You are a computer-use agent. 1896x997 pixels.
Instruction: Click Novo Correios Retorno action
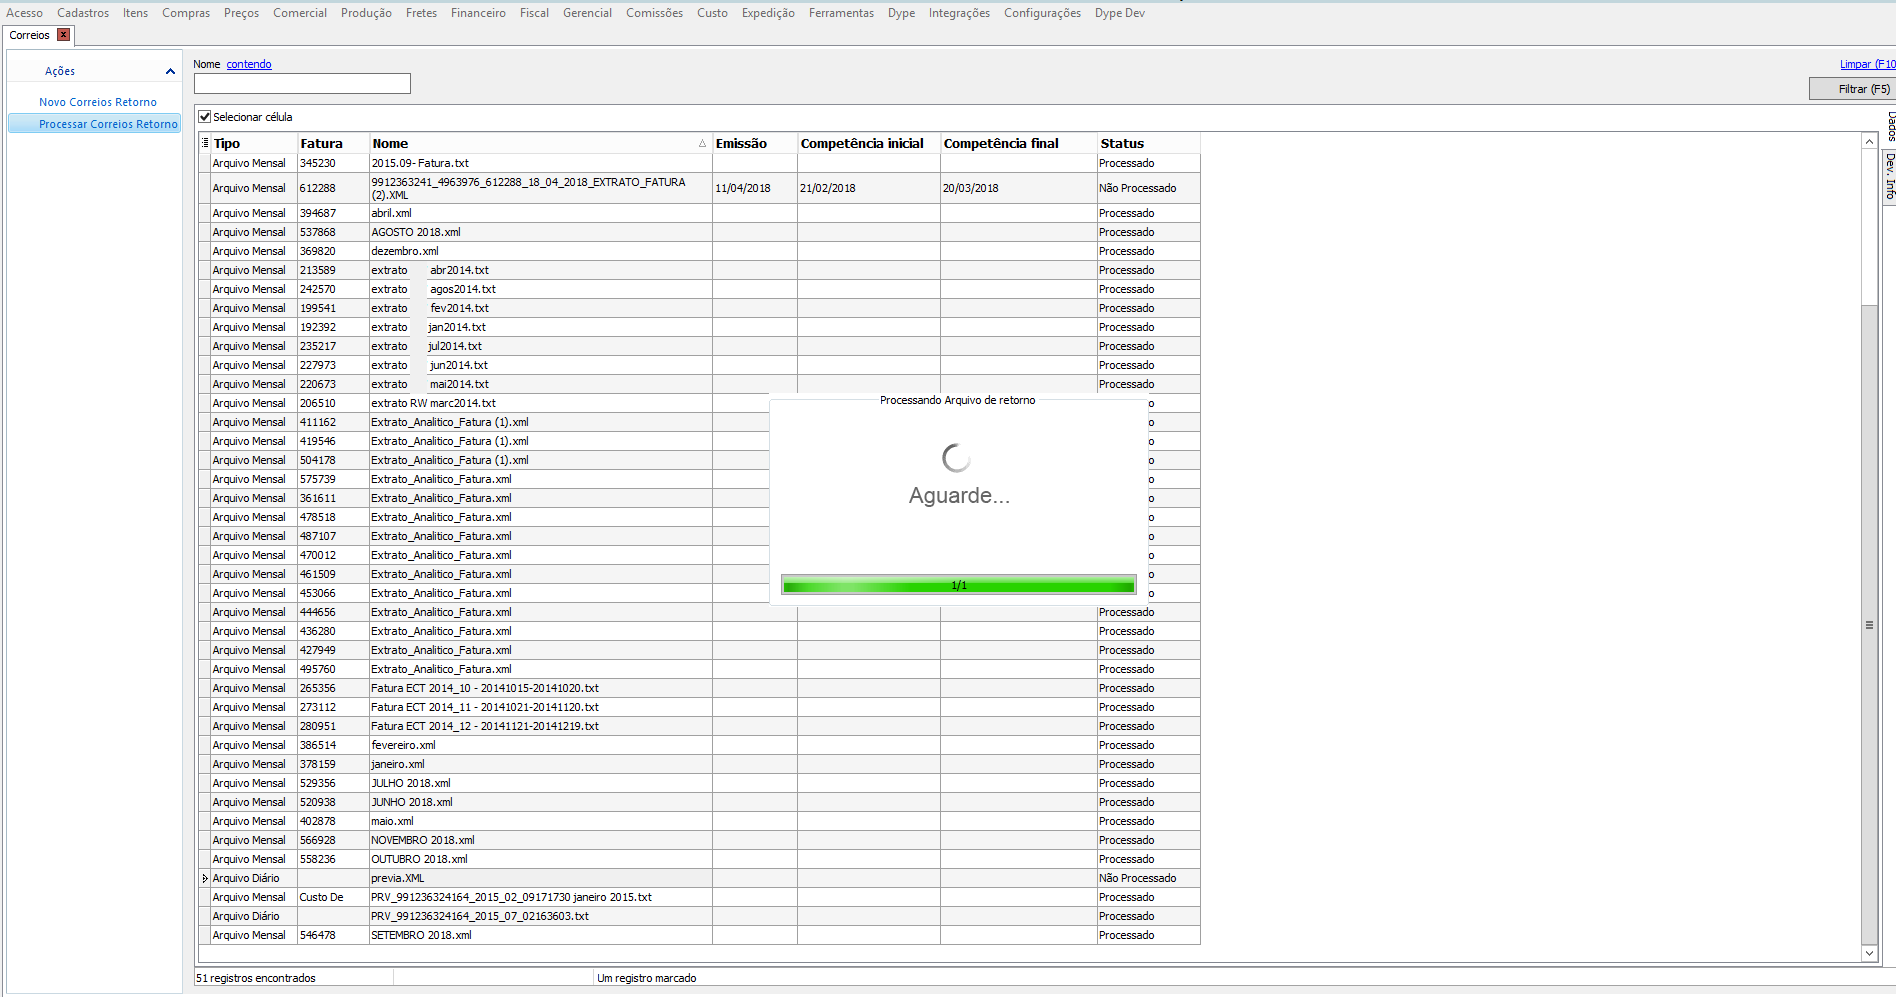(x=98, y=102)
